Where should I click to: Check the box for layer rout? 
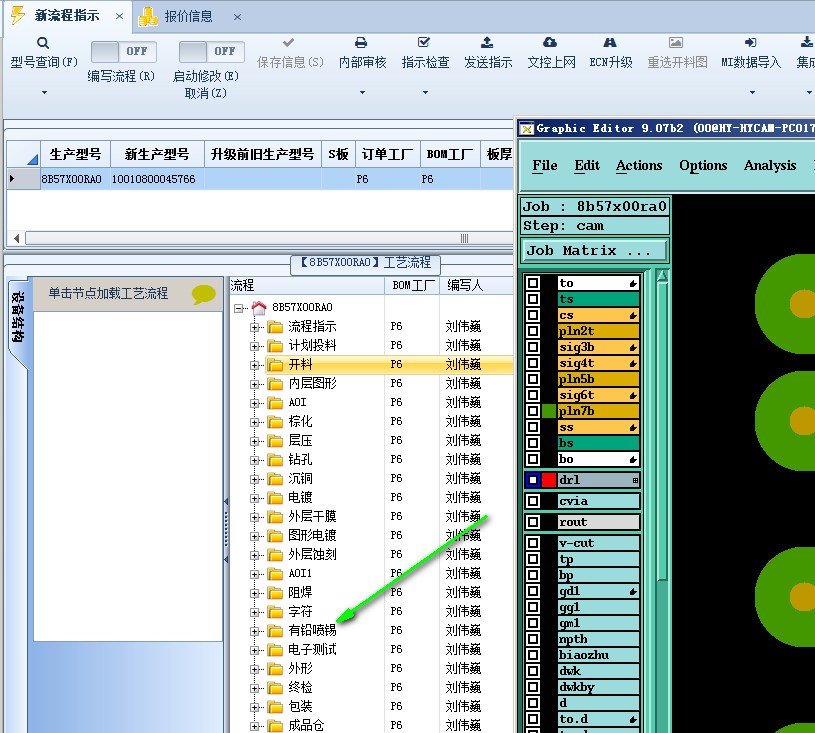(533, 522)
